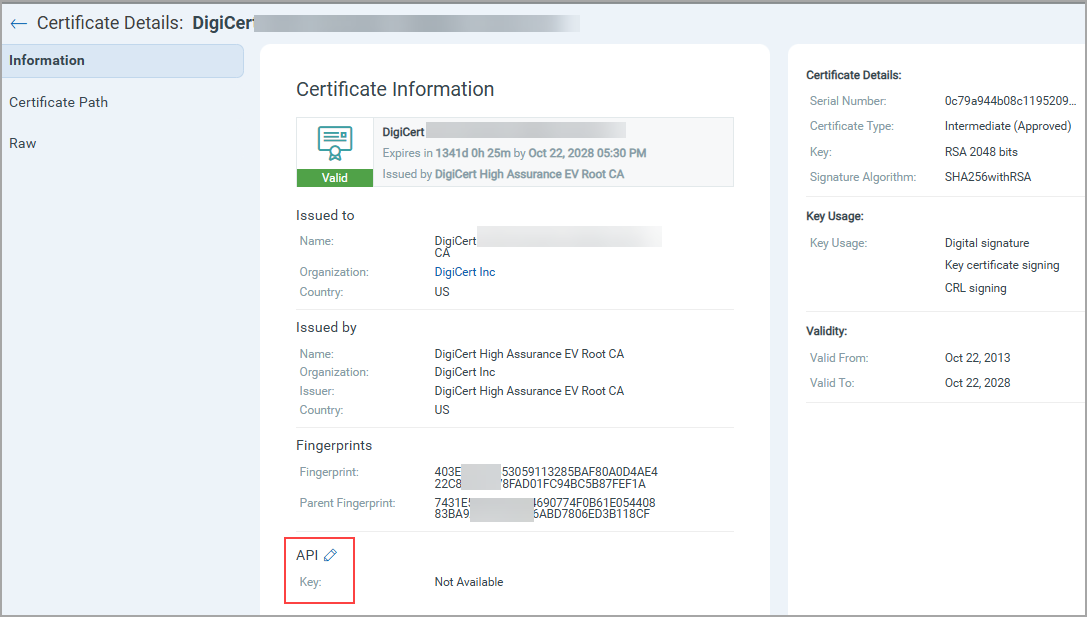The image size is (1087, 617).
Task: Click the Intermediate (Approved) certificate type
Action: pyautogui.click(x=1007, y=126)
